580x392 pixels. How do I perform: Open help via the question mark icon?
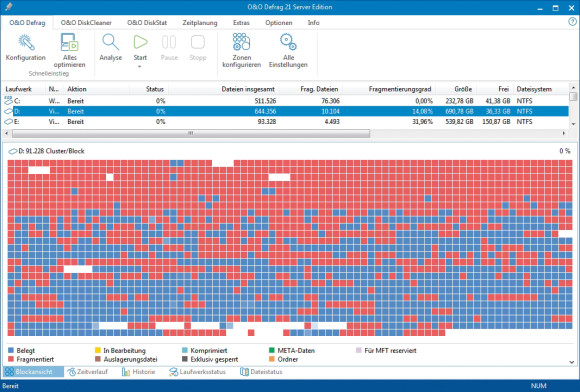[x=572, y=22]
